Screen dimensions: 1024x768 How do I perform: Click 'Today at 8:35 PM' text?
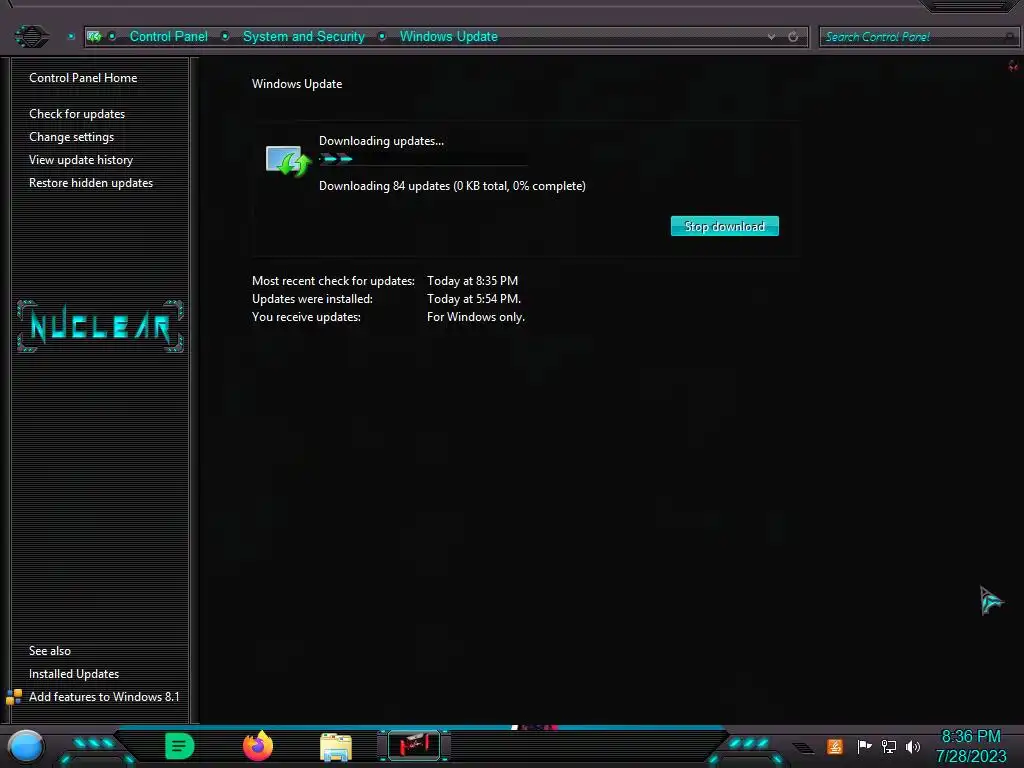point(472,281)
